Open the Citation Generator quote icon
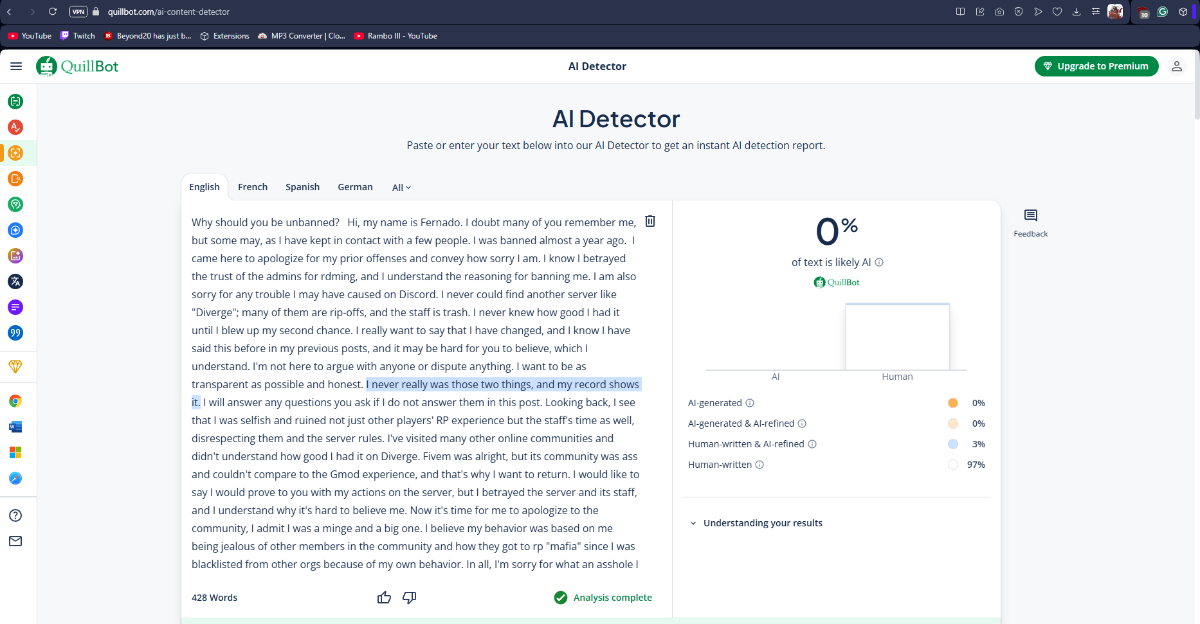The width and height of the screenshot is (1200, 624). point(16,333)
